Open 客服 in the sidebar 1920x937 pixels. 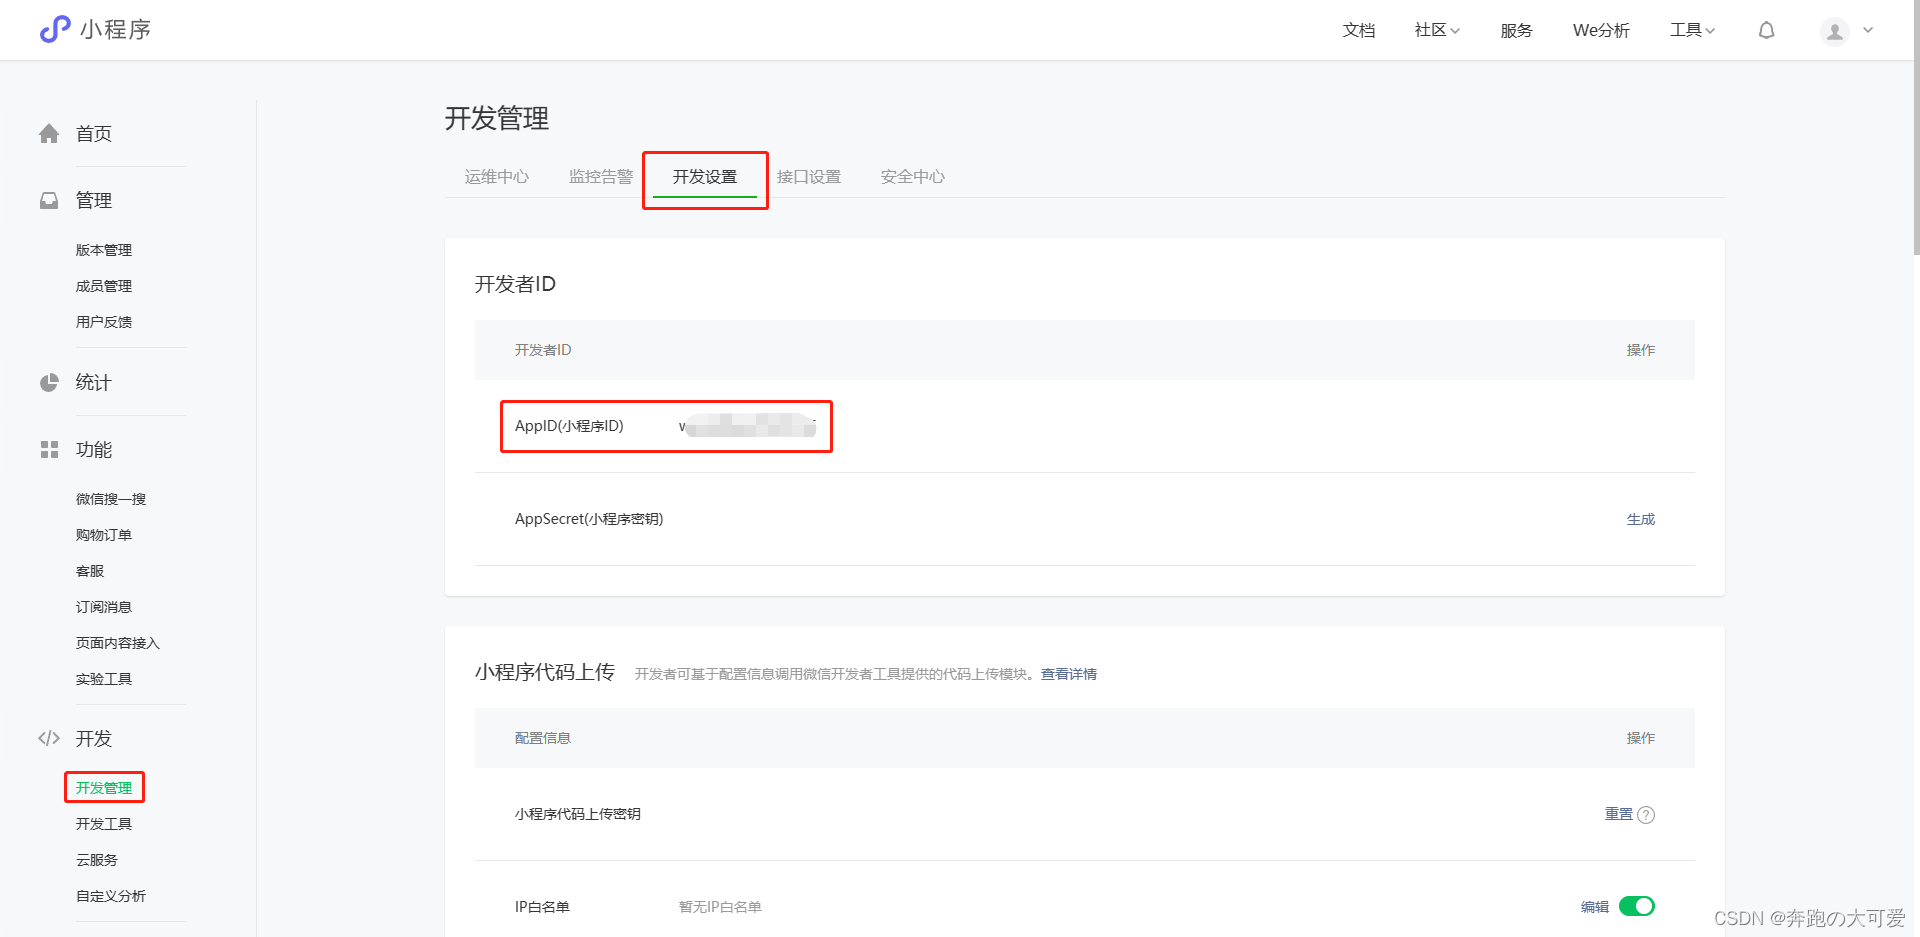(x=90, y=571)
